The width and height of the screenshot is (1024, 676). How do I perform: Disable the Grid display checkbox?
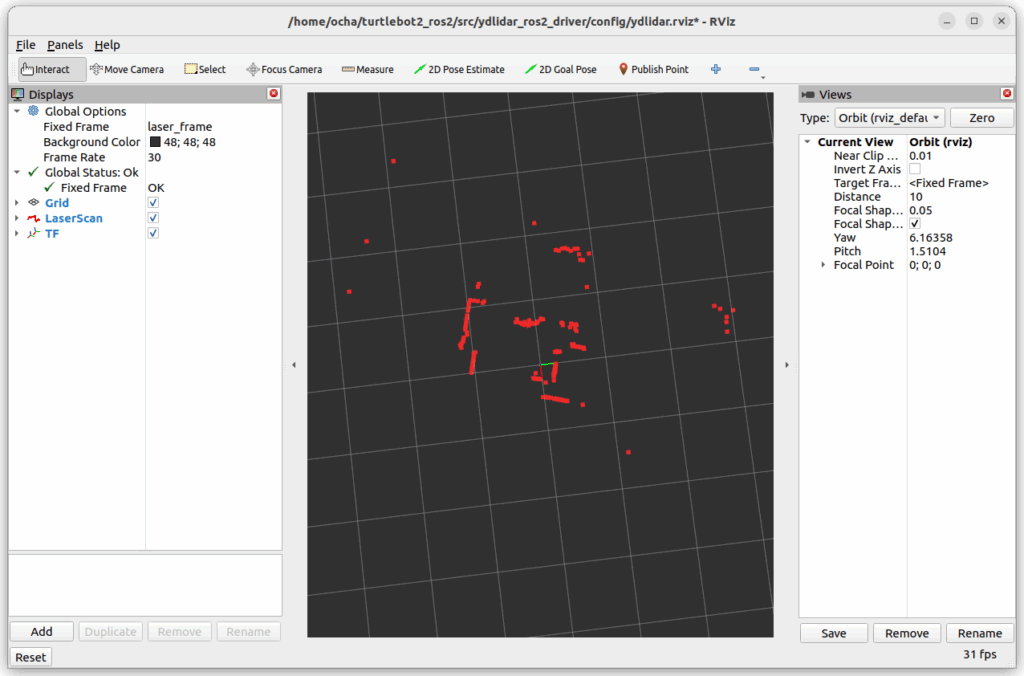pos(153,203)
